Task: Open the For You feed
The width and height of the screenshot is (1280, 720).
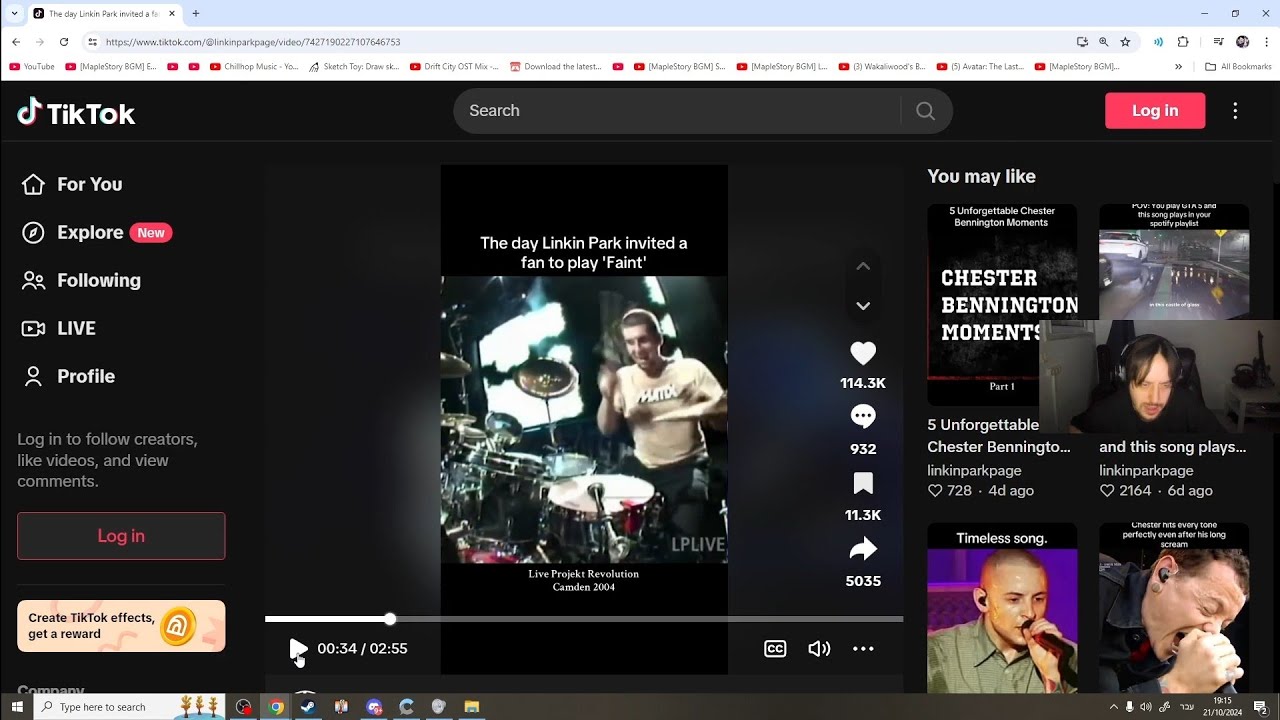Action: [72, 184]
